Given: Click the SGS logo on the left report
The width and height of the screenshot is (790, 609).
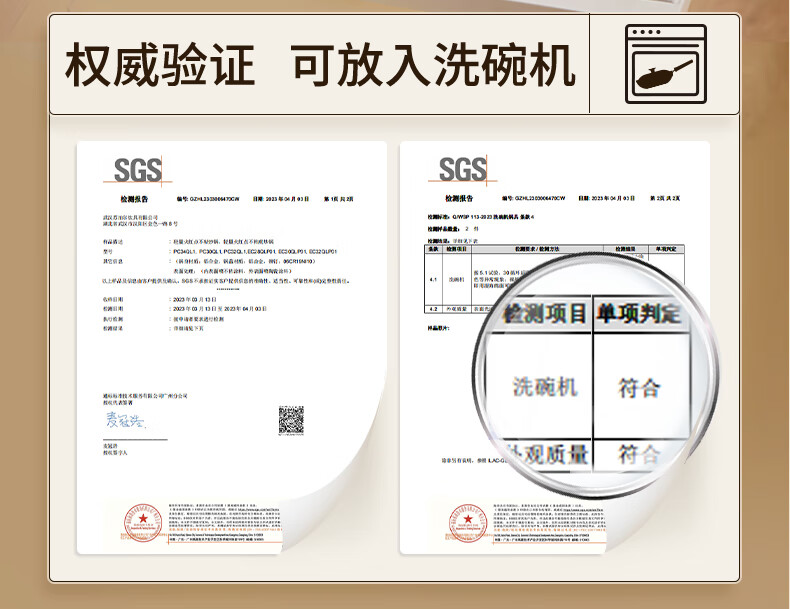Looking at the screenshot, I should click(x=138, y=170).
